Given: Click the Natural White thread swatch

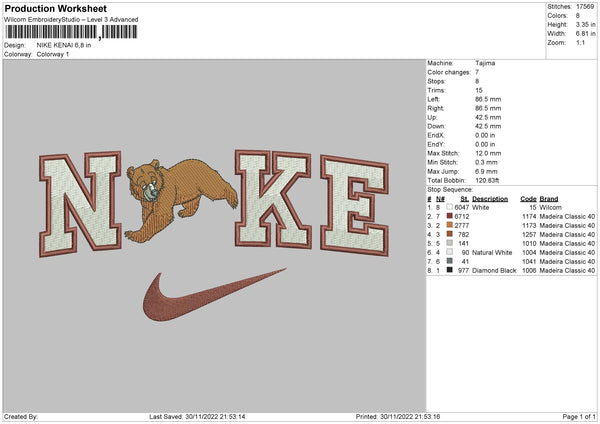Looking at the screenshot, I should pyautogui.click(x=450, y=252).
